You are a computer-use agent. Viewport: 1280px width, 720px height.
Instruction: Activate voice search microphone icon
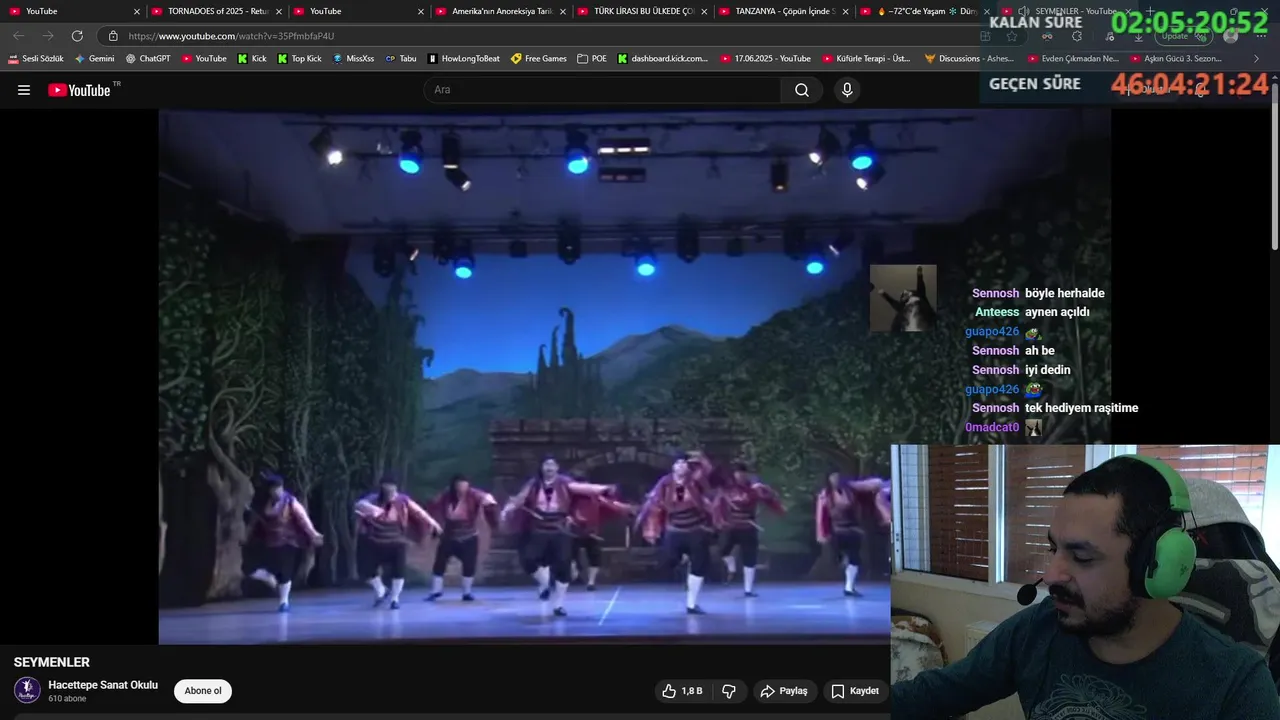[x=847, y=90]
